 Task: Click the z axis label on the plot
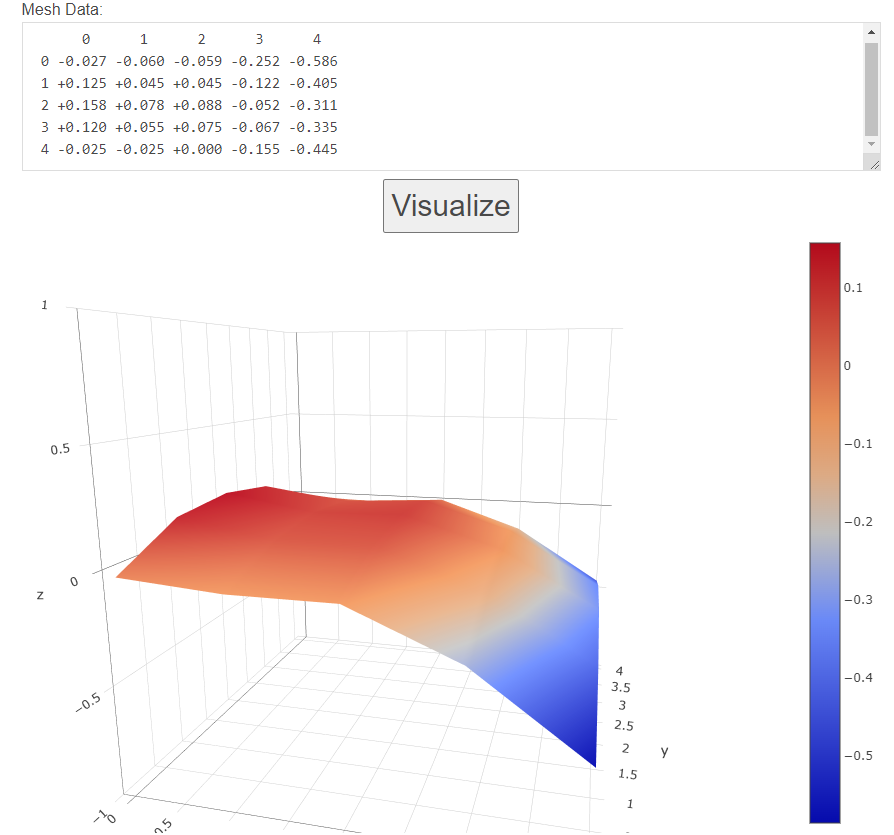coord(38,597)
